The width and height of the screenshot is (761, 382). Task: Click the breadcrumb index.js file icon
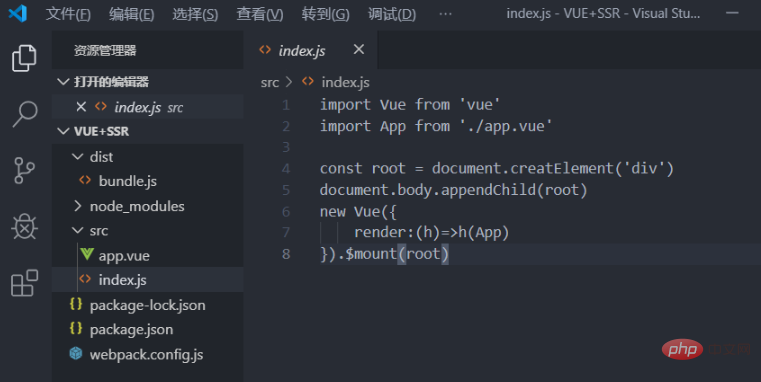[x=308, y=82]
